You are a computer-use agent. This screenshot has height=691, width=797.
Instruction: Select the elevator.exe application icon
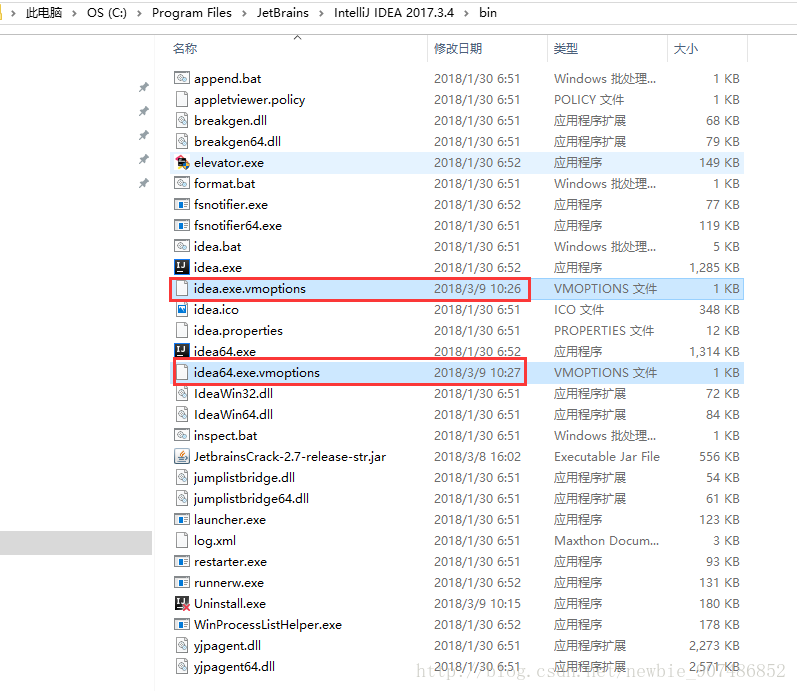click(182, 162)
